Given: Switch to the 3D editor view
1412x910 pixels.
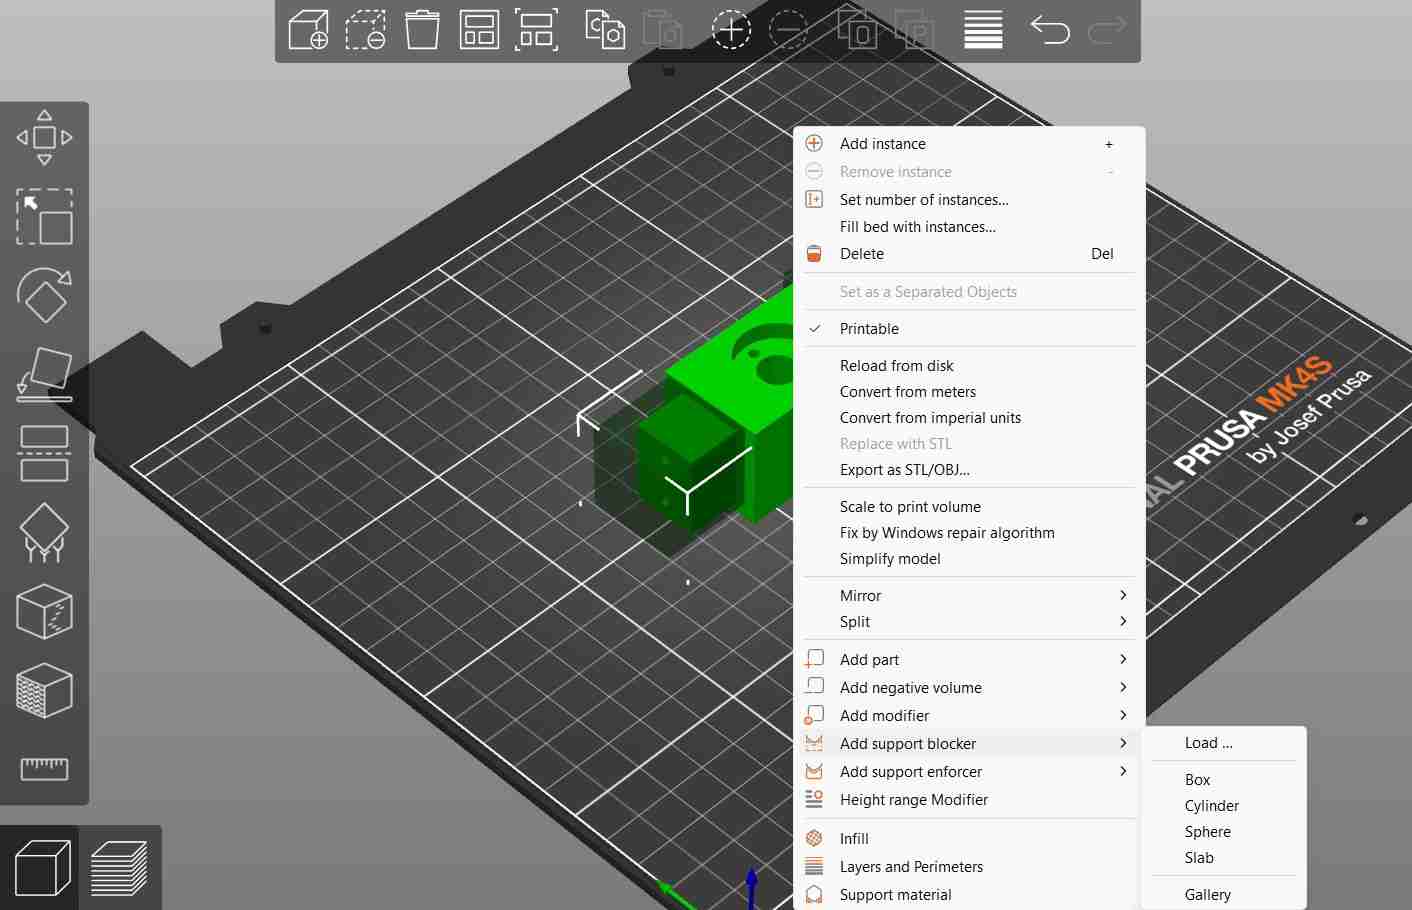Looking at the screenshot, I should click(x=42, y=867).
